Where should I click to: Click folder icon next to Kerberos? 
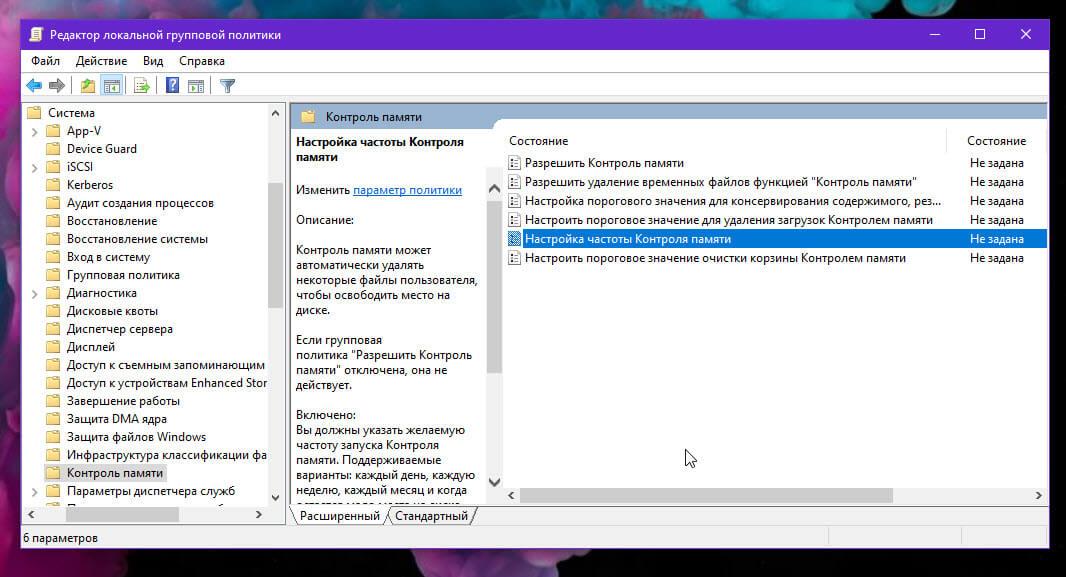click(53, 185)
